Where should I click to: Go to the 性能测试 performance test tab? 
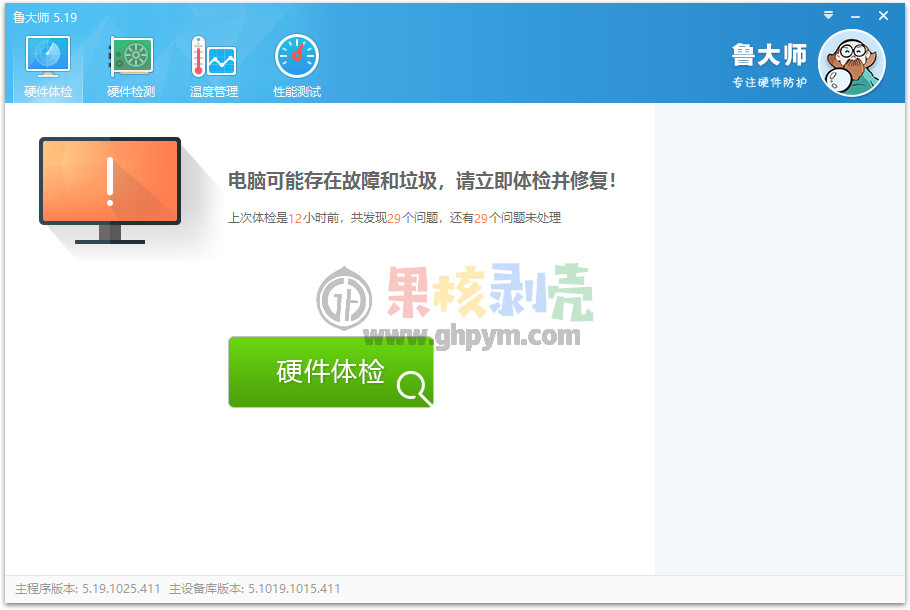297,67
